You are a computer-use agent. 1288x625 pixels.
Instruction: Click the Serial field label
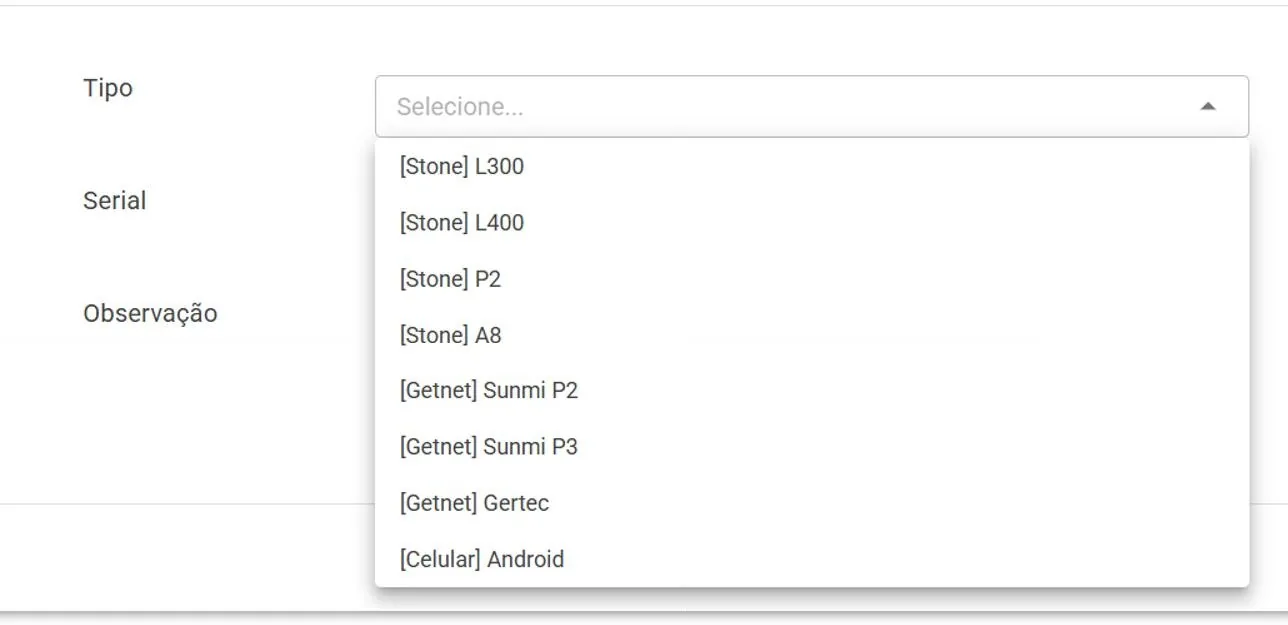(x=115, y=200)
